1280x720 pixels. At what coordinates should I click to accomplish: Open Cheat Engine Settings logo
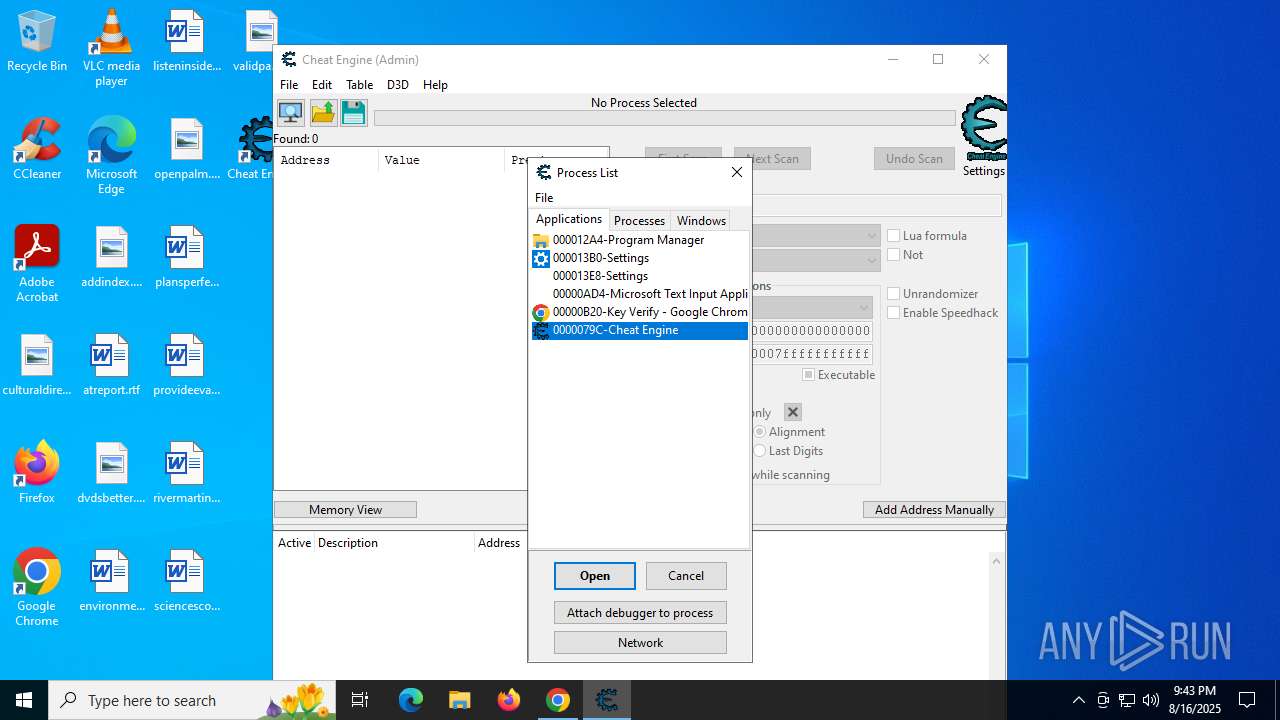[x=984, y=128]
